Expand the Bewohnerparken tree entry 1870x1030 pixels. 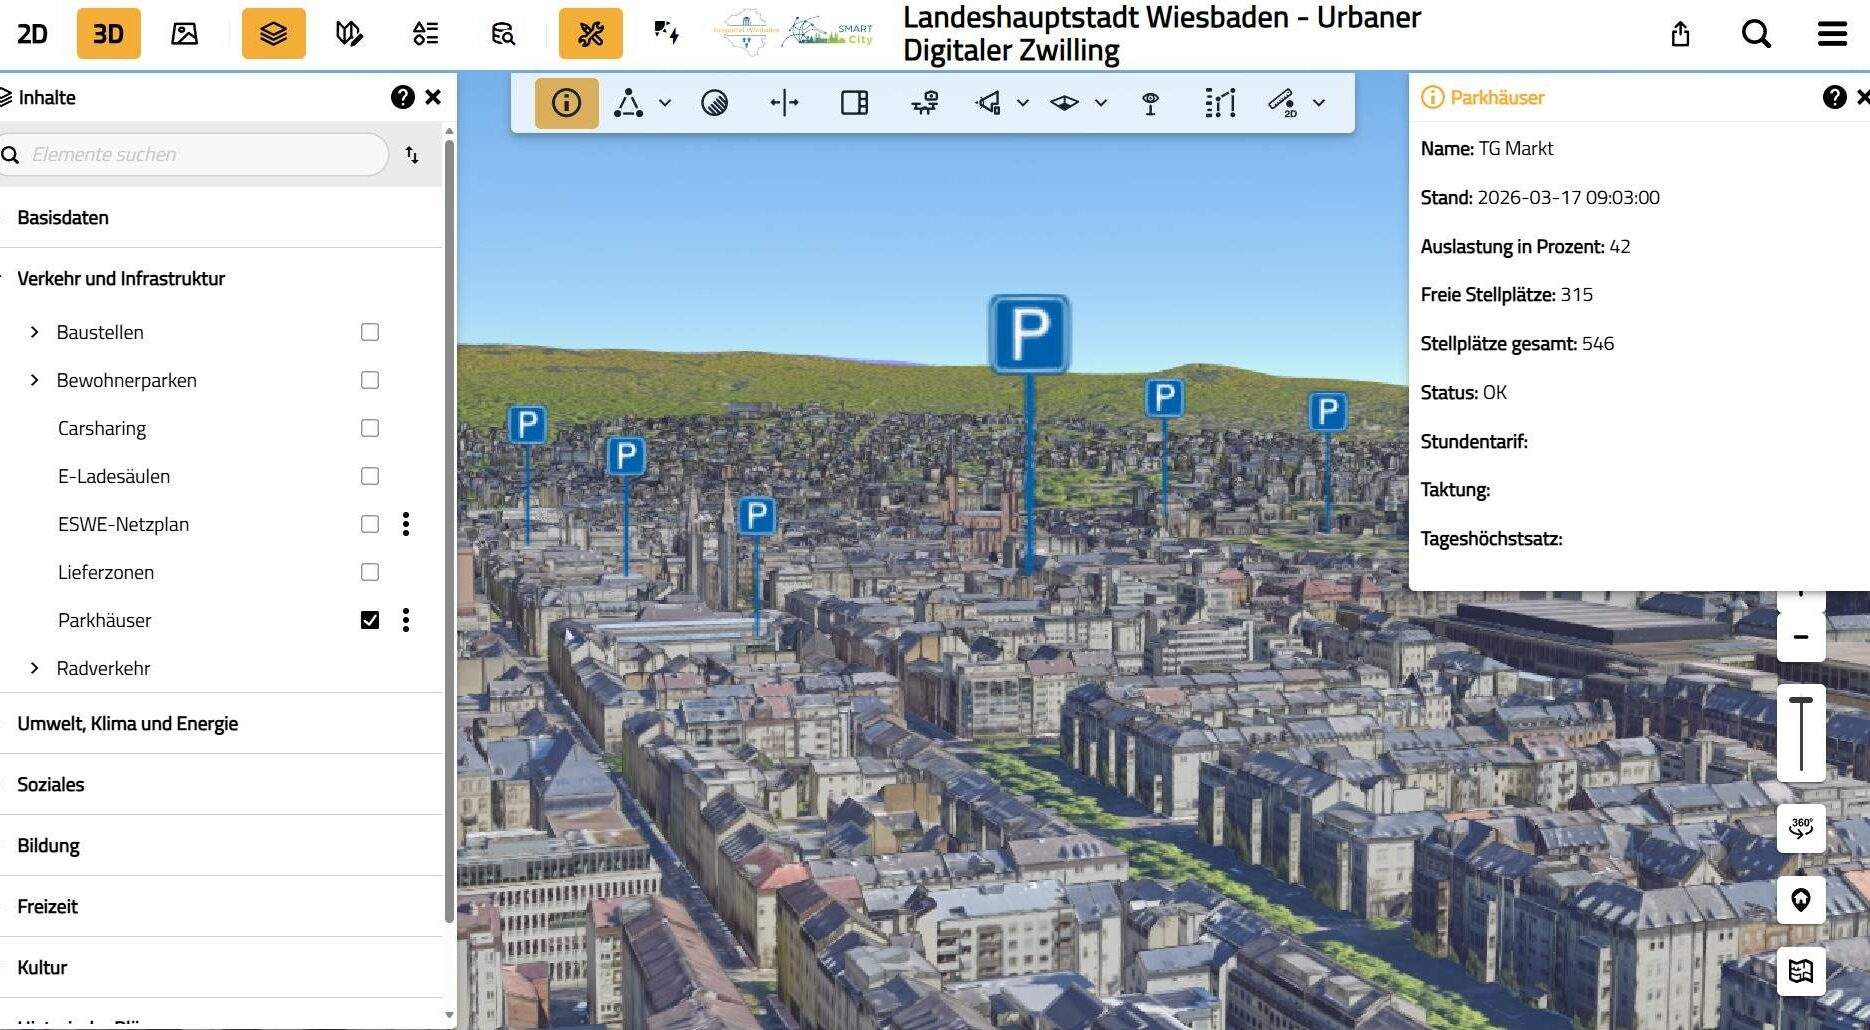coord(34,380)
